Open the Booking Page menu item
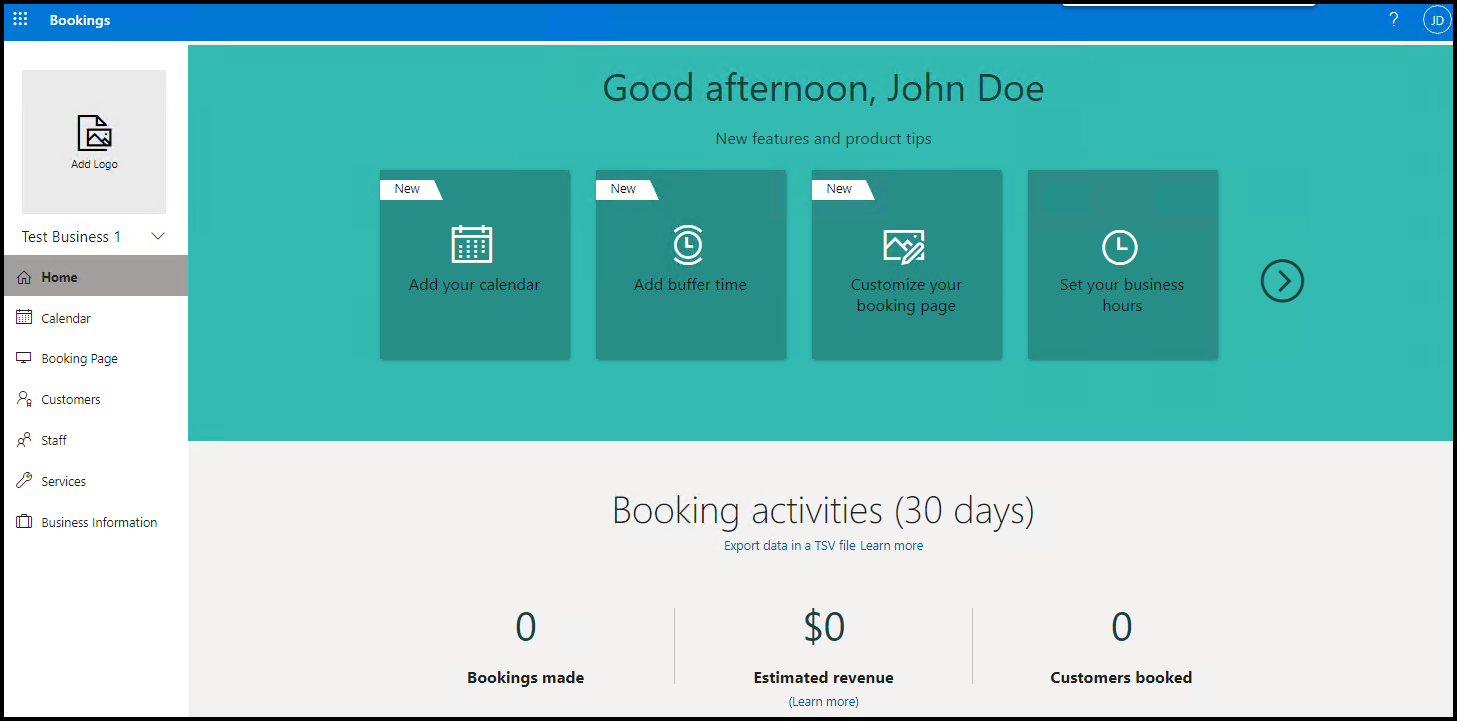 pos(96,358)
